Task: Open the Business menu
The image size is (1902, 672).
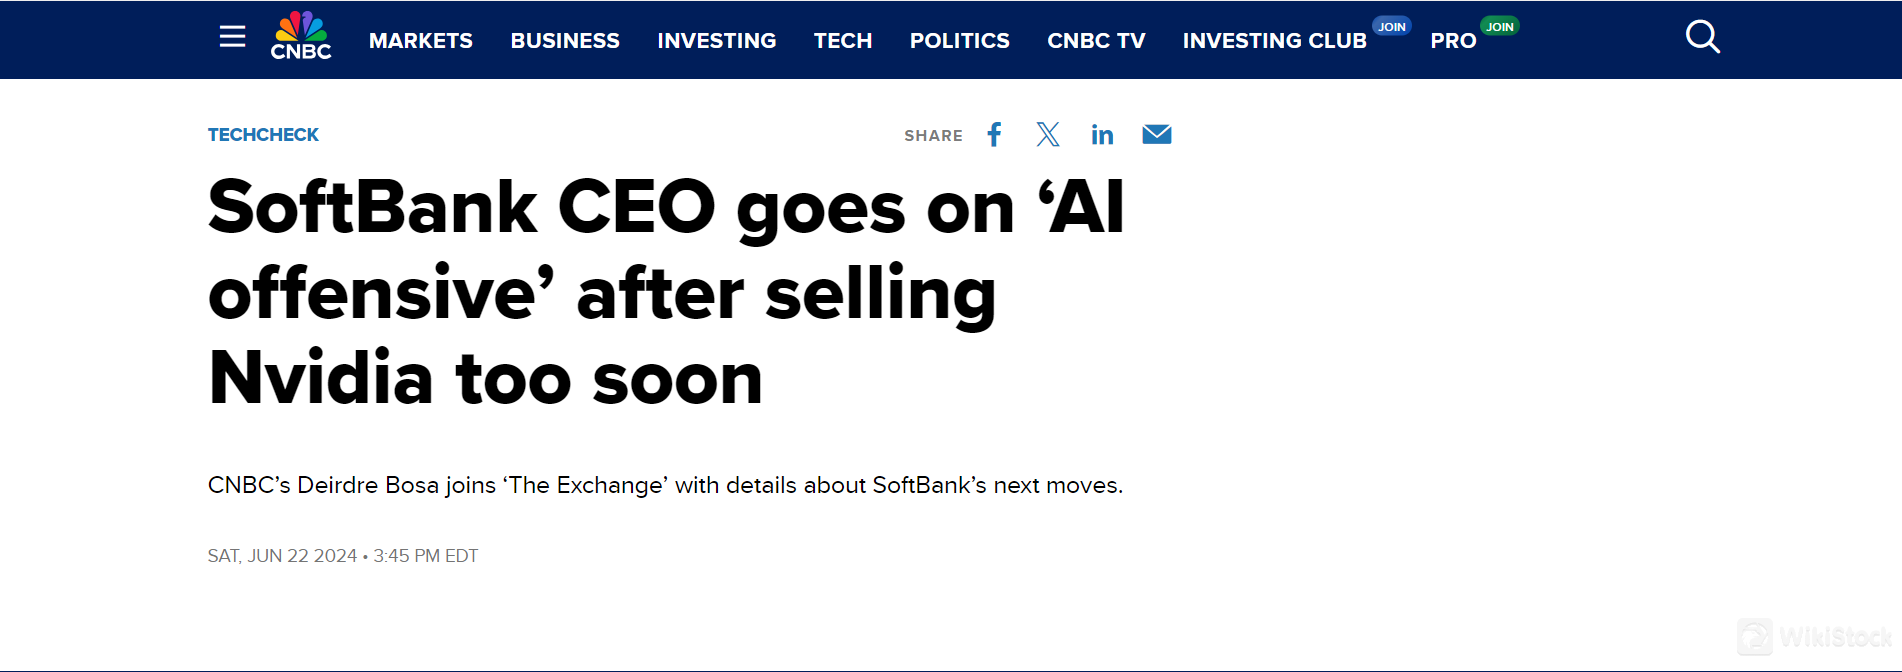Action: pyautogui.click(x=565, y=41)
